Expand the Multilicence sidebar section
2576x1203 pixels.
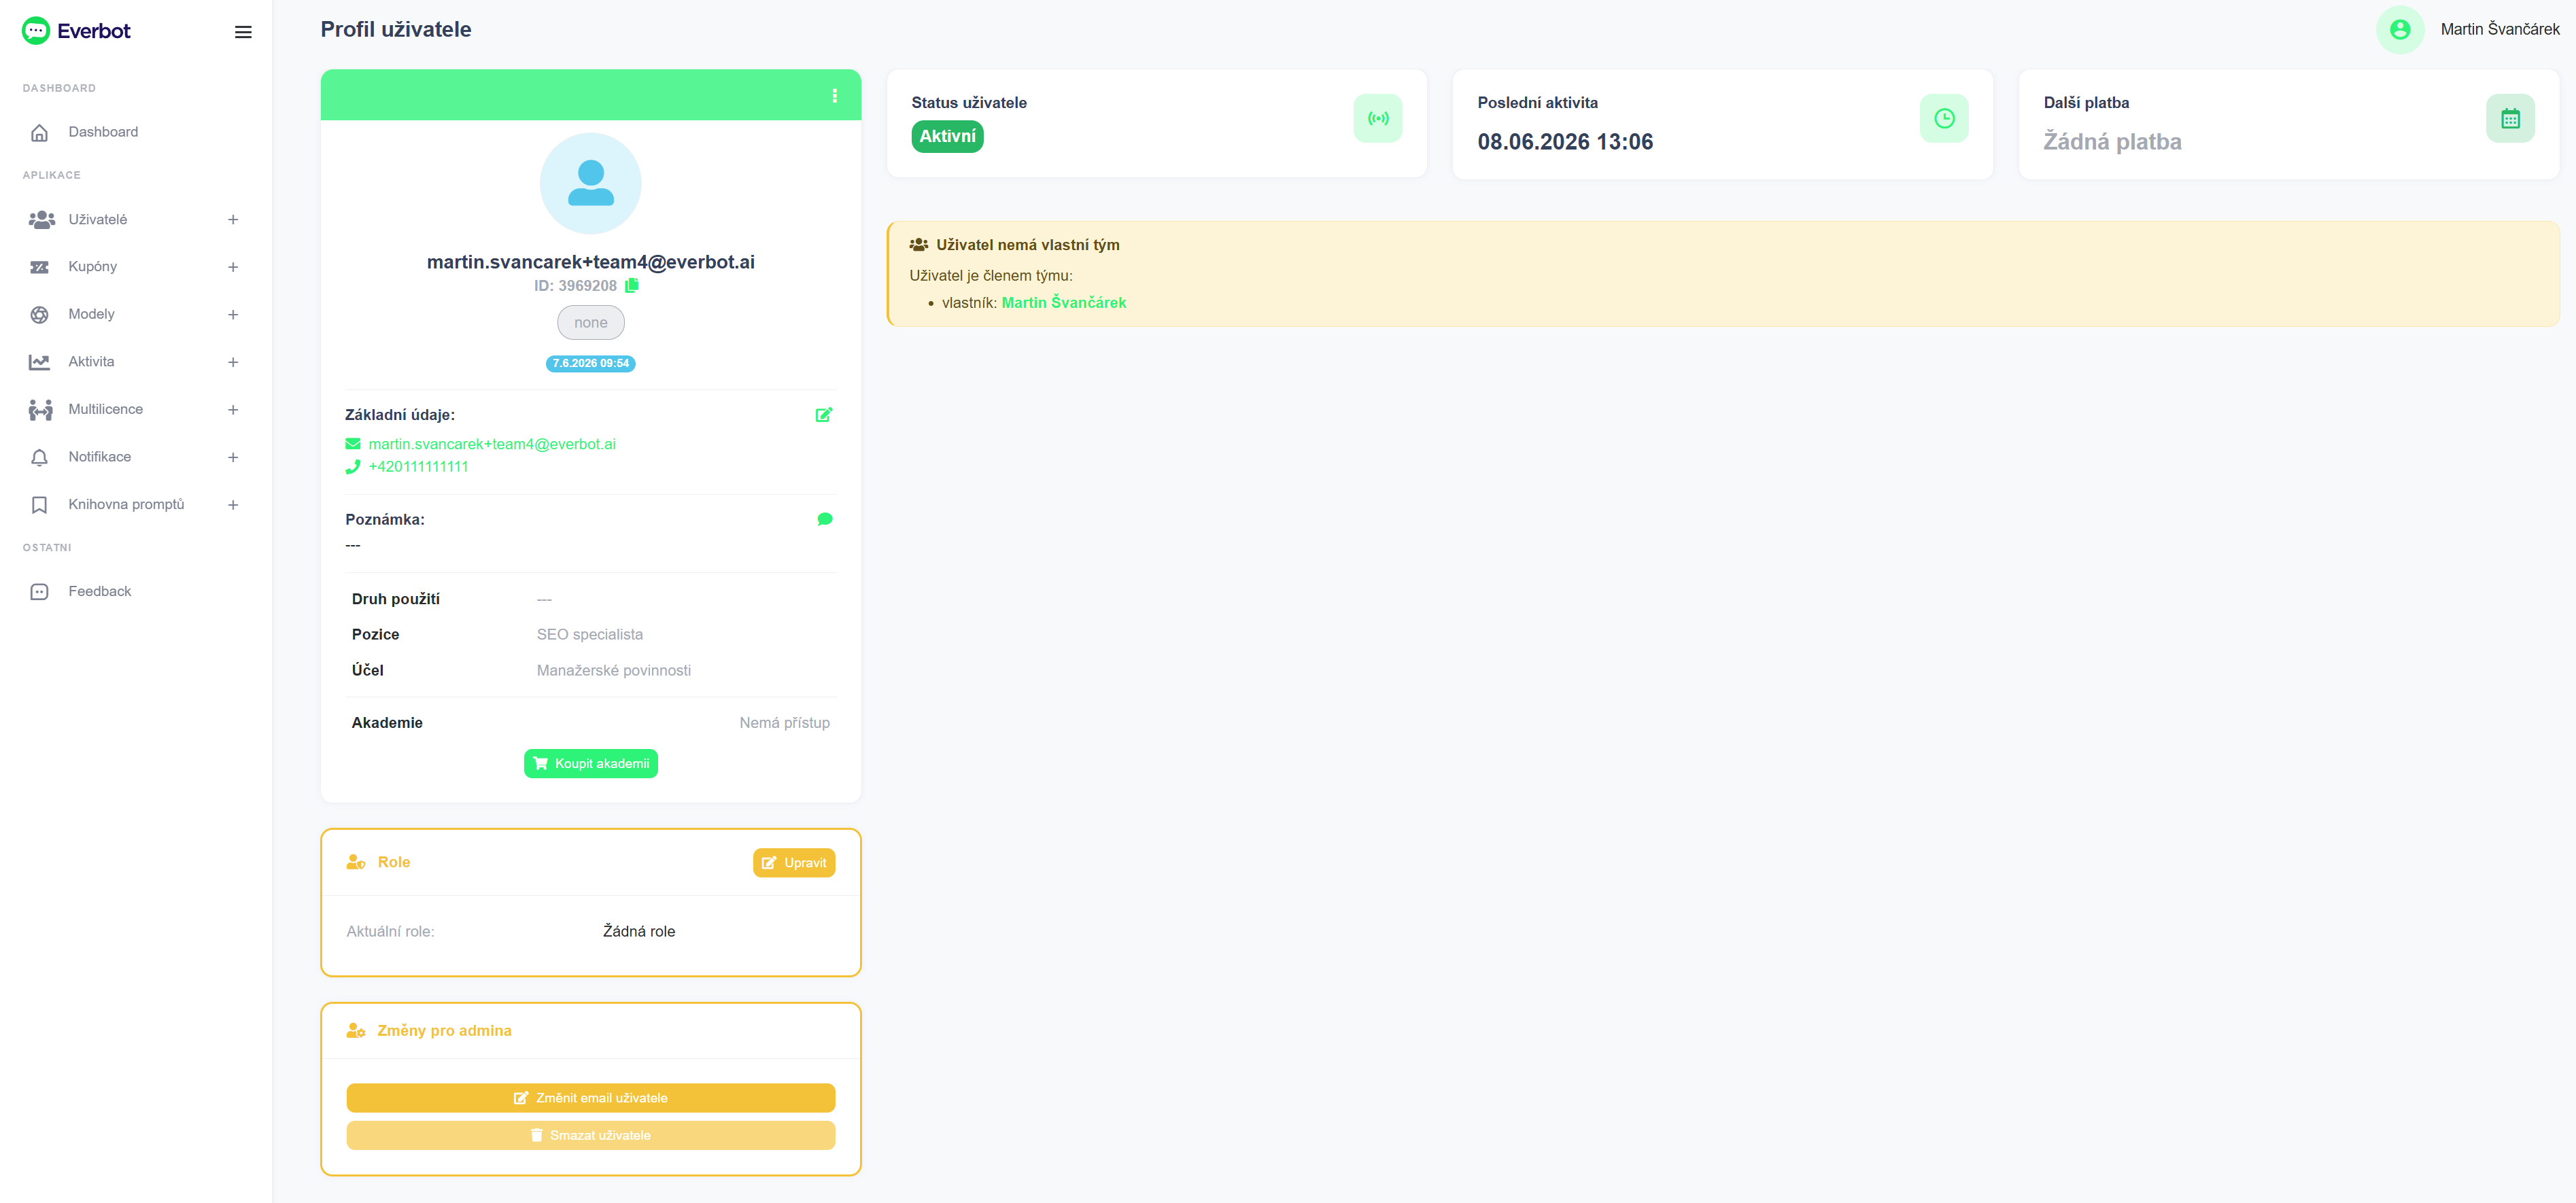click(x=233, y=410)
